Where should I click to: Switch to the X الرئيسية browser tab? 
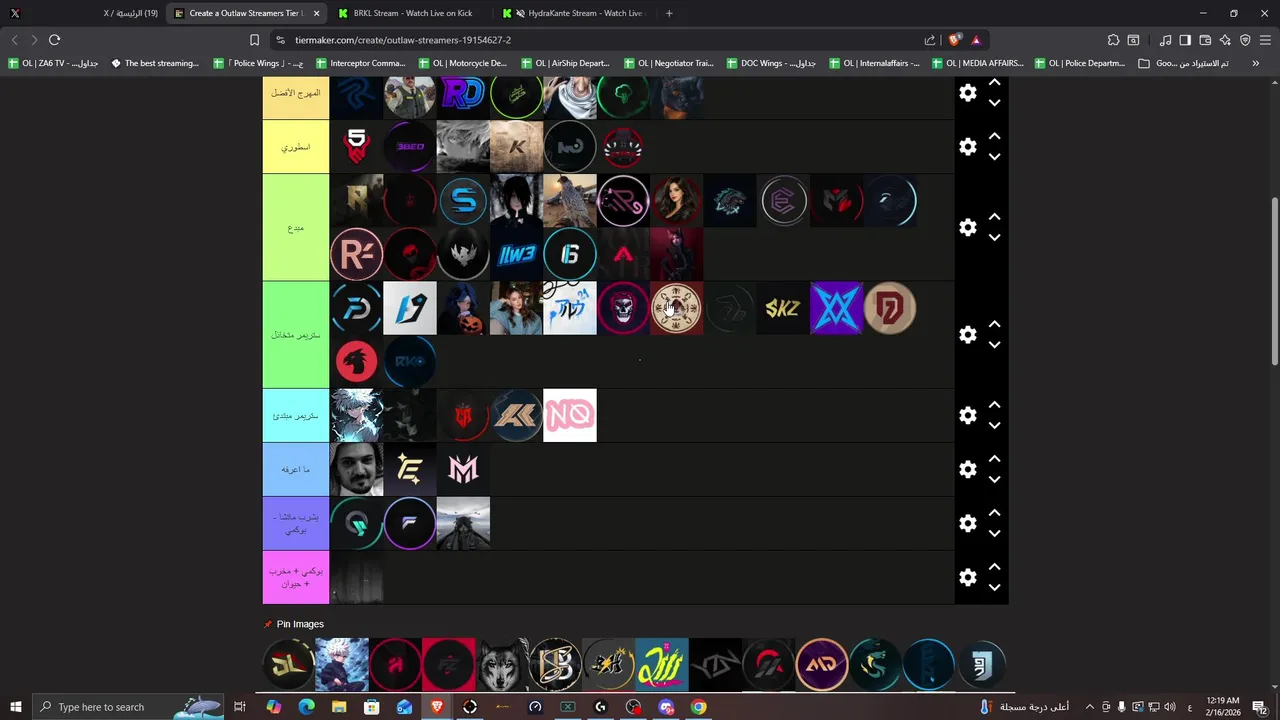point(82,13)
